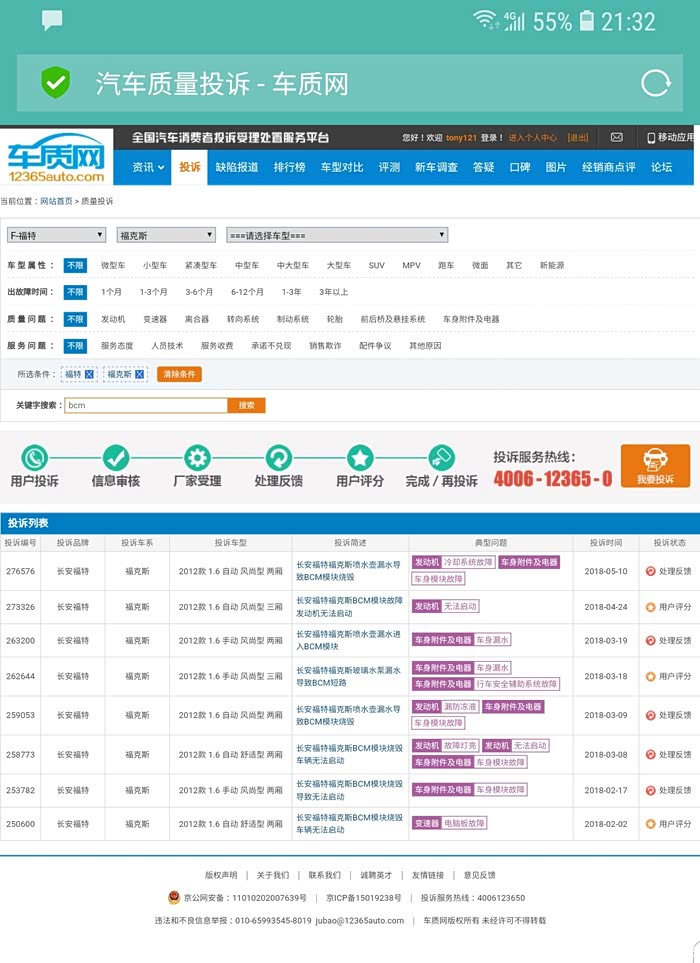Remove the 福克斯 filter with its X
The width and height of the screenshot is (700, 963).
click(139, 374)
